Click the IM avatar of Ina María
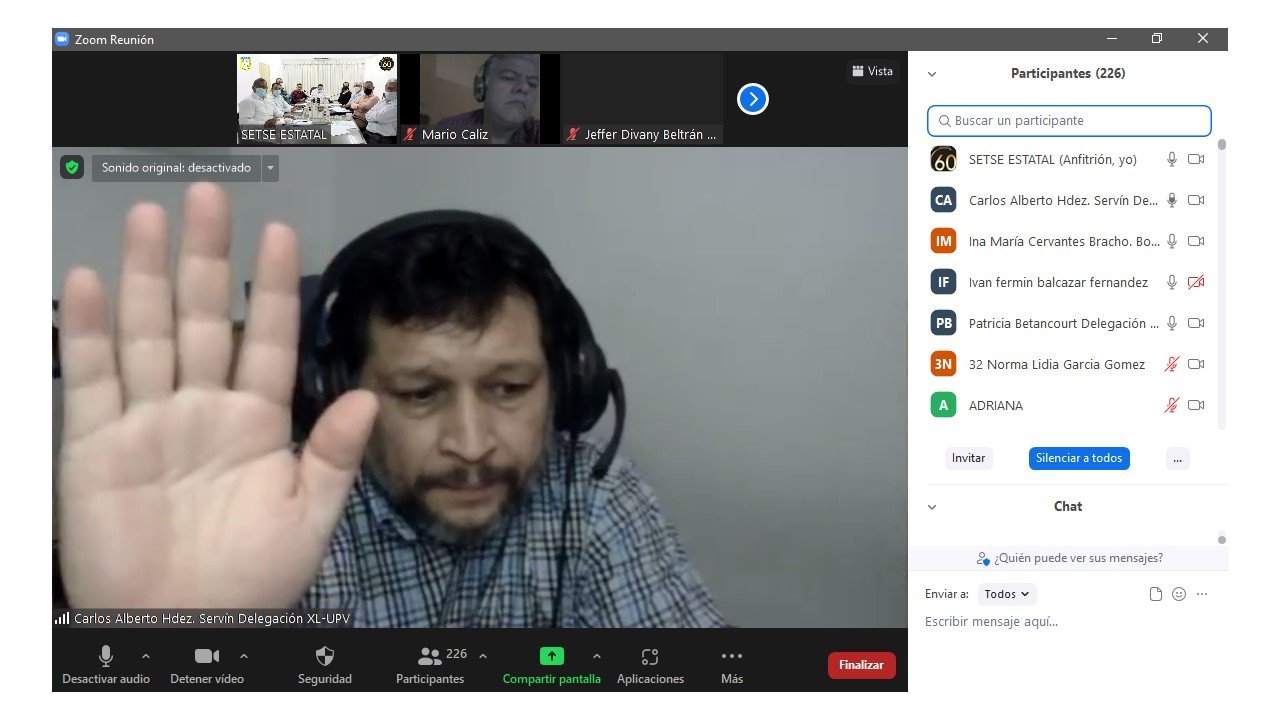The height and width of the screenshot is (720, 1280). pos(943,241)
